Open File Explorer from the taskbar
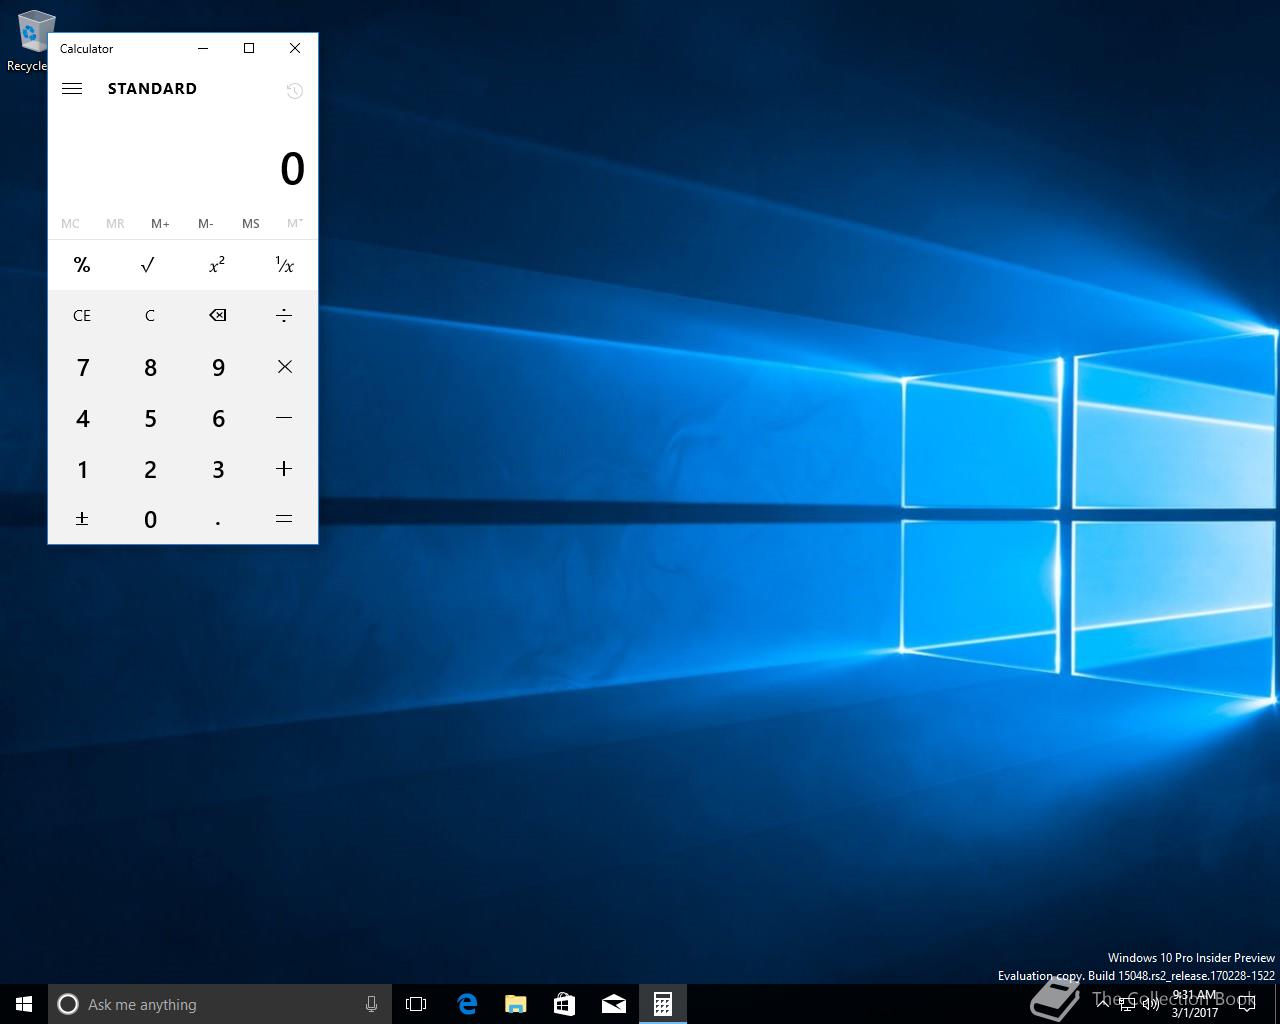This screenshot has width=1280, height=1024. click(x=516, y=1004)
